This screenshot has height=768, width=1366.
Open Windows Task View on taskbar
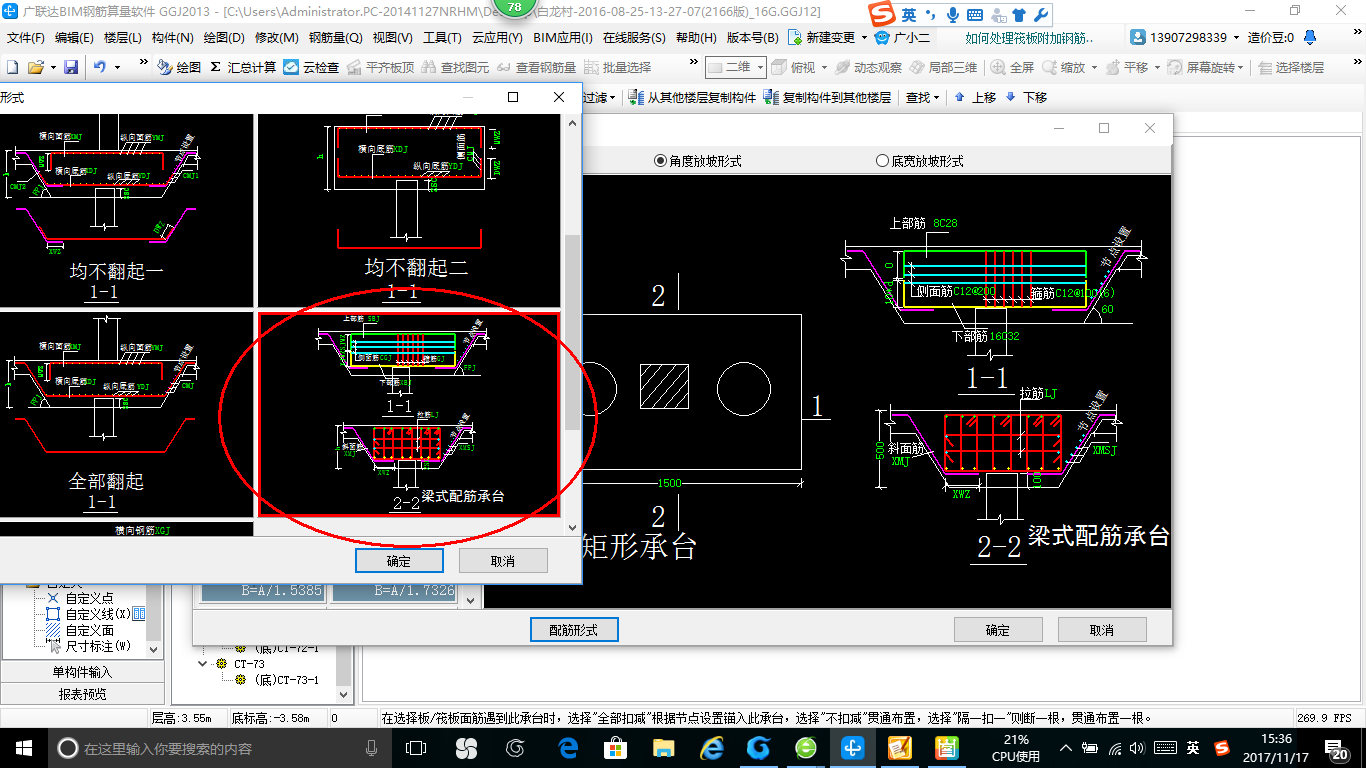[416, 748]
